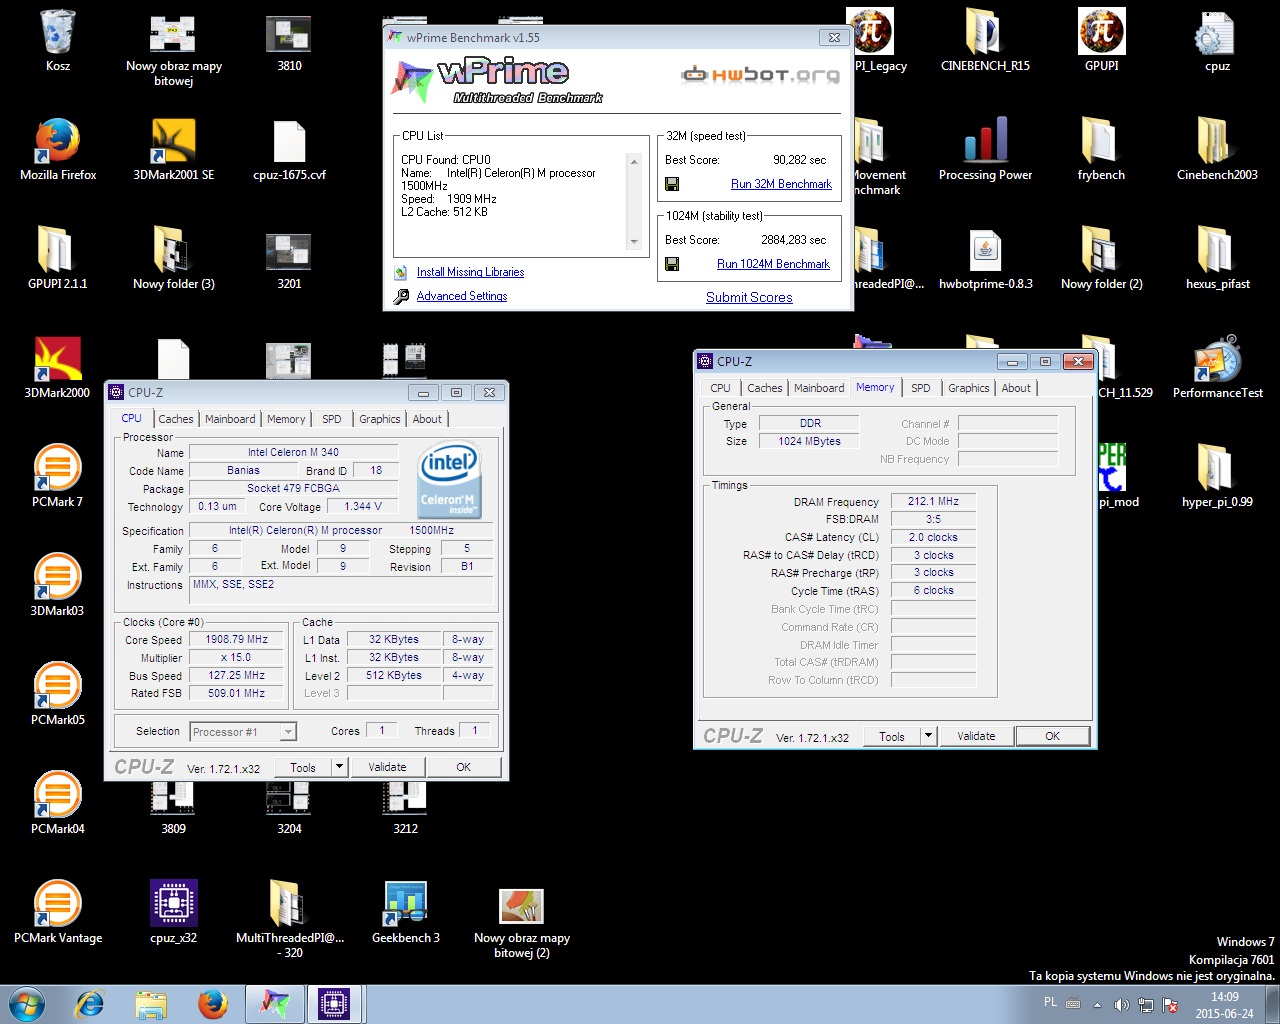Switch to CPU tab in right CPU-Z
This screenshot has width=1280, height=1024.
click(720, 388)
